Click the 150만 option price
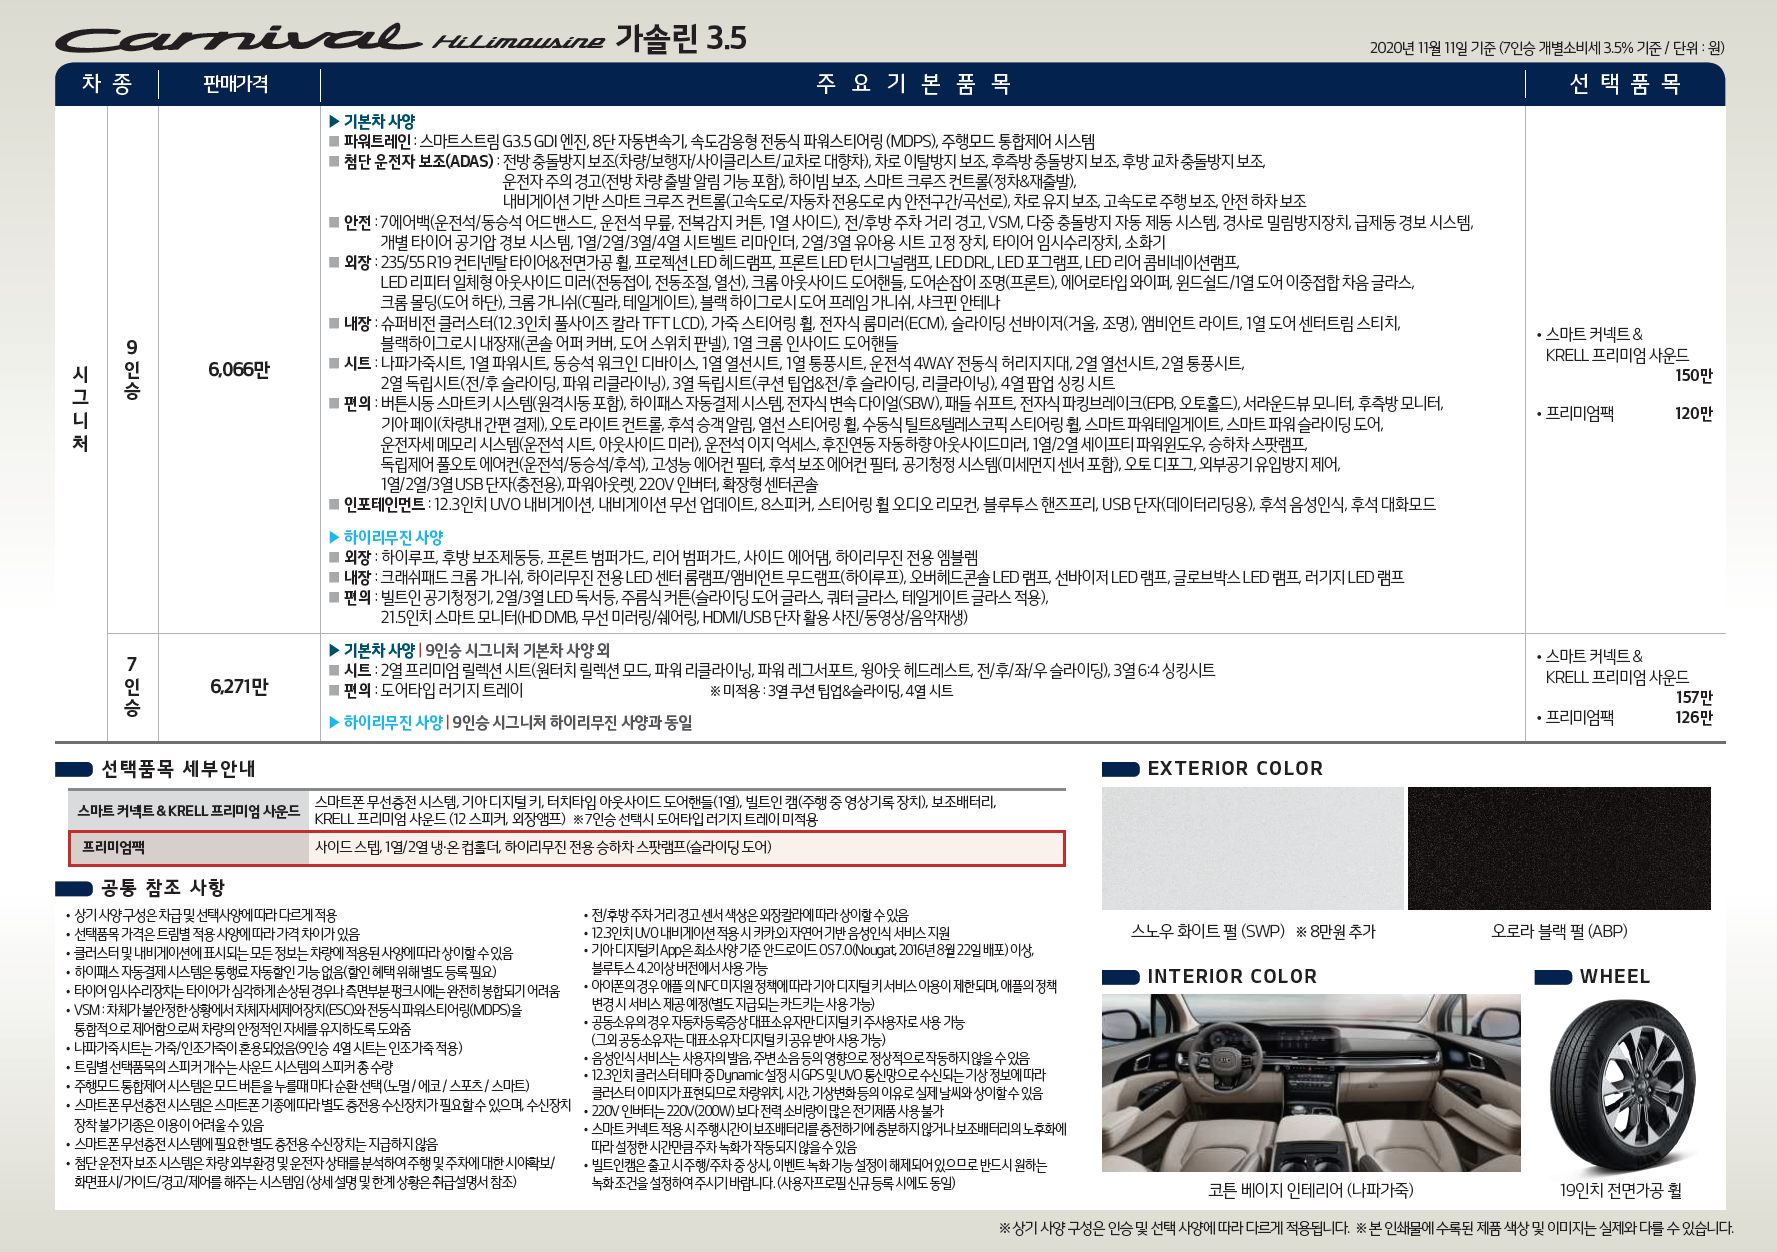The image size is (1777, 1252). [1694, 375]
